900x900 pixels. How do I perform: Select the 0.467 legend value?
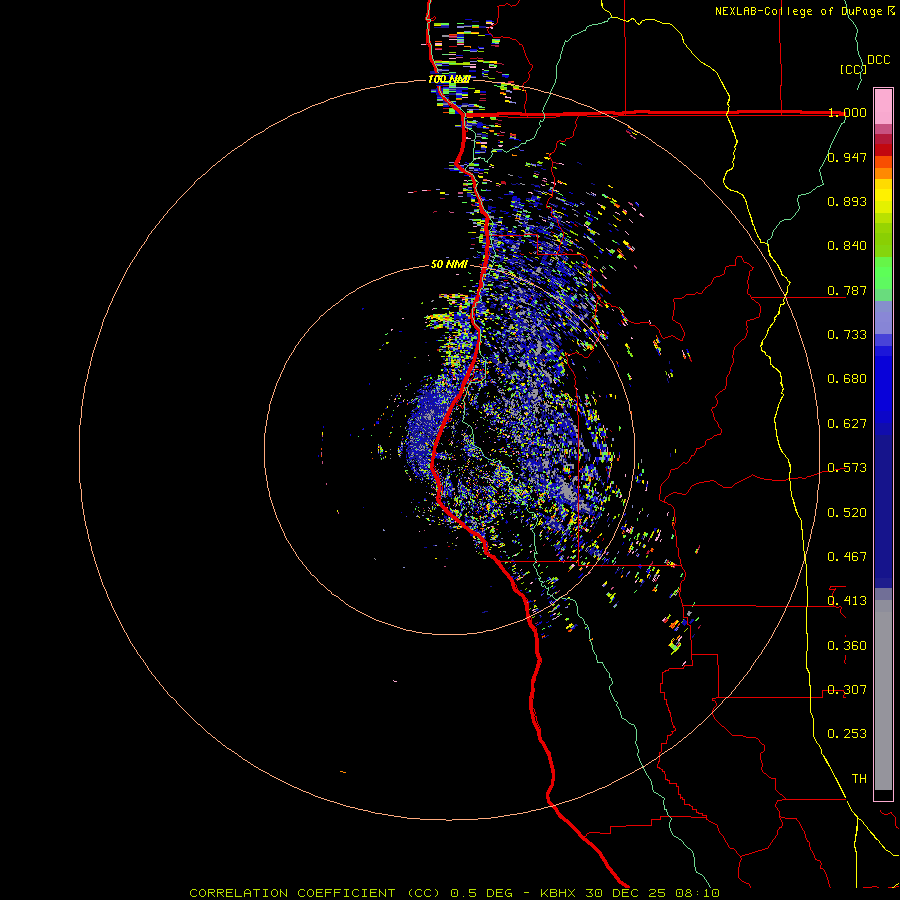847,557
